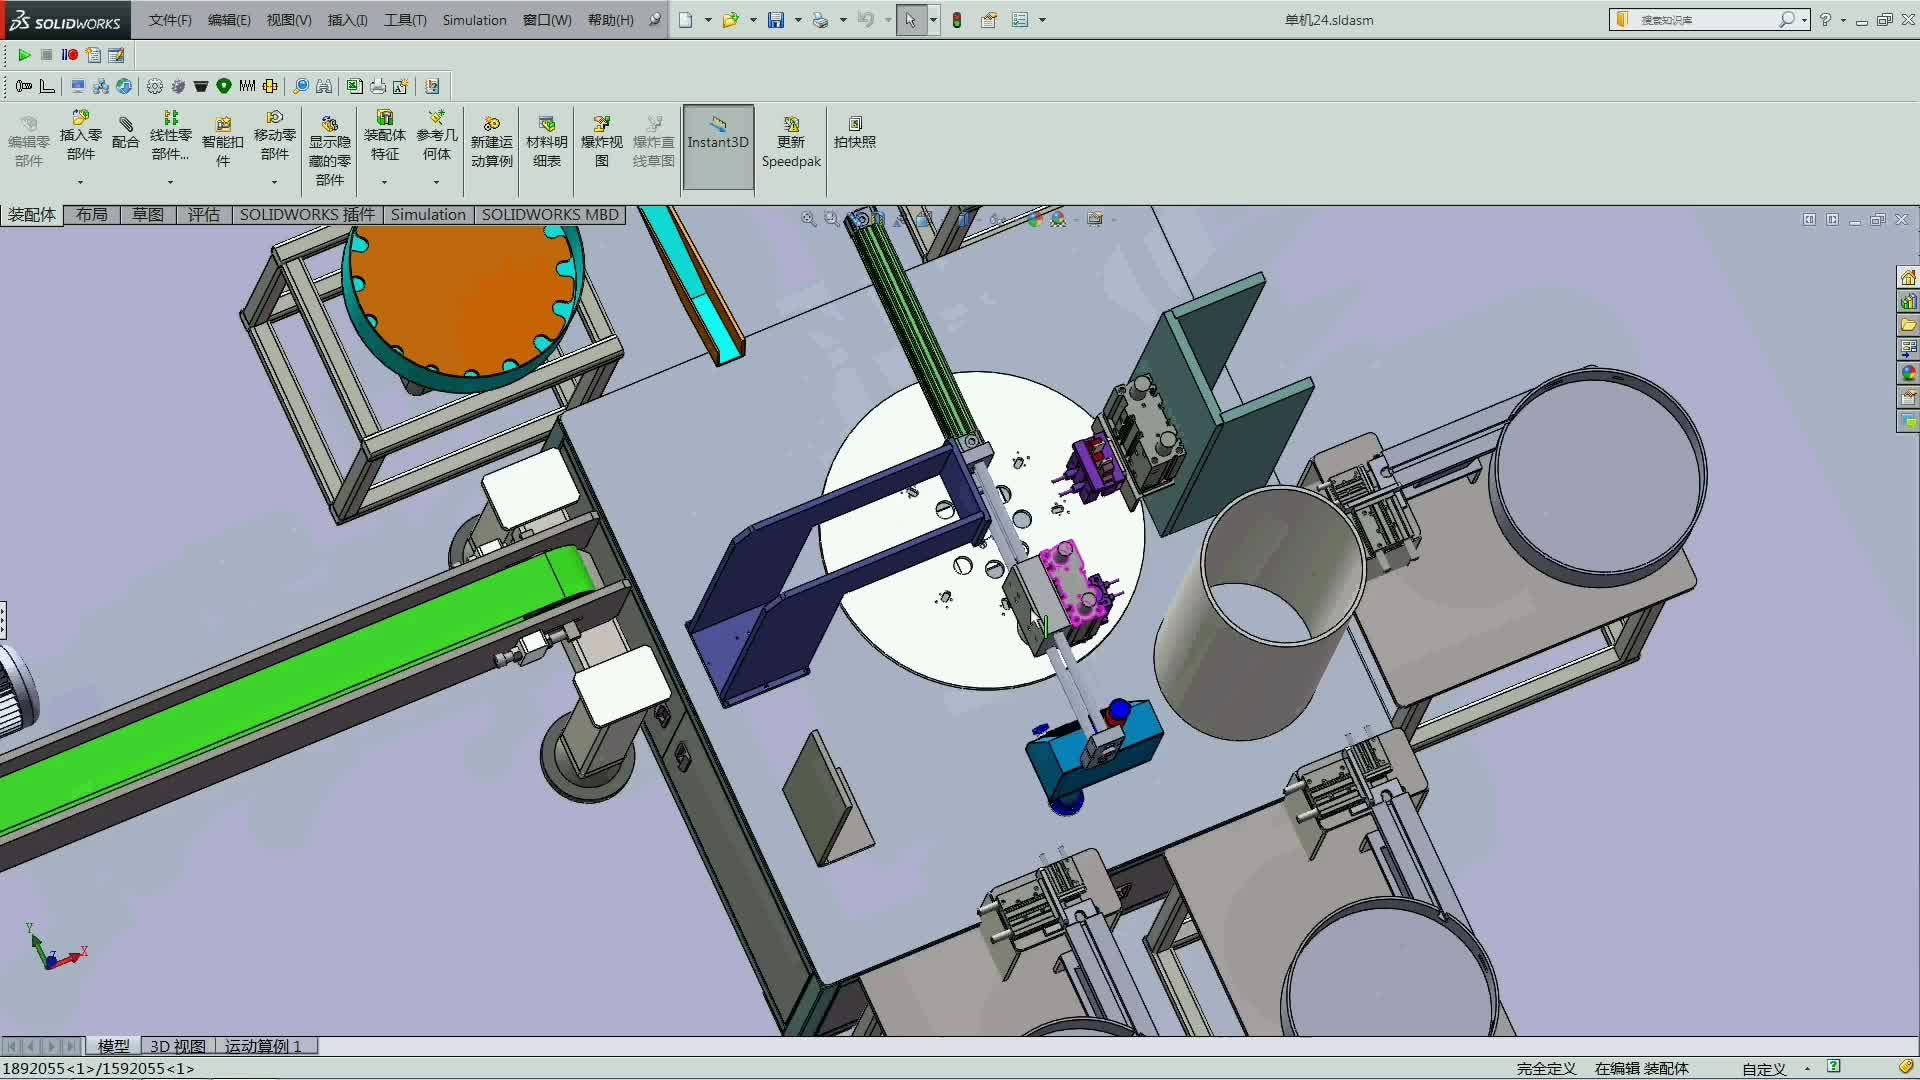
Task: Click the green shield fixture icon
Action: pos(224,86)
